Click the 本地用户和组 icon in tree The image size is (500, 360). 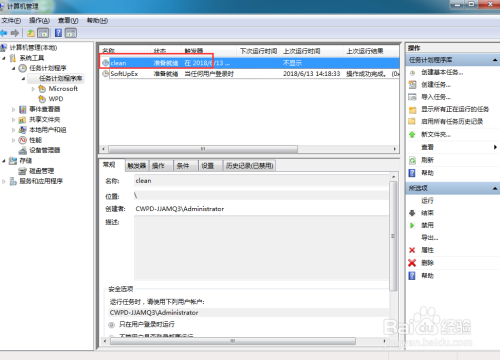[x=23, y=130]
